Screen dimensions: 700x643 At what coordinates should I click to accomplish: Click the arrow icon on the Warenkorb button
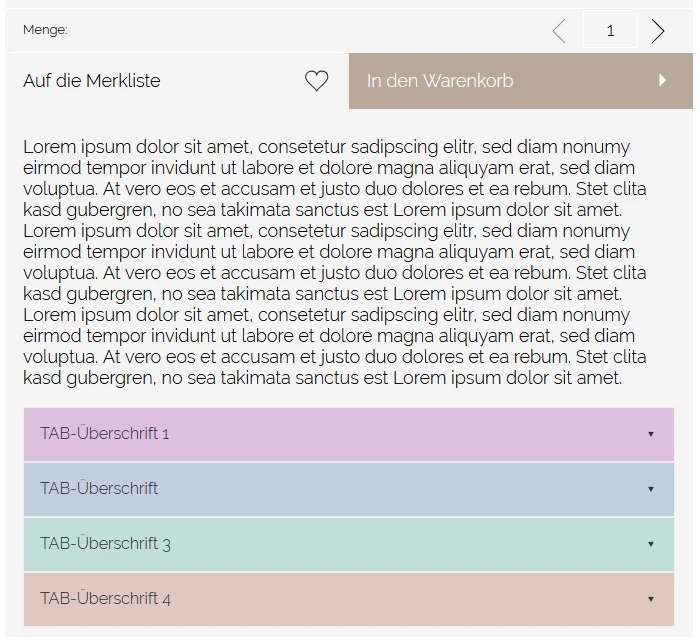662,81
